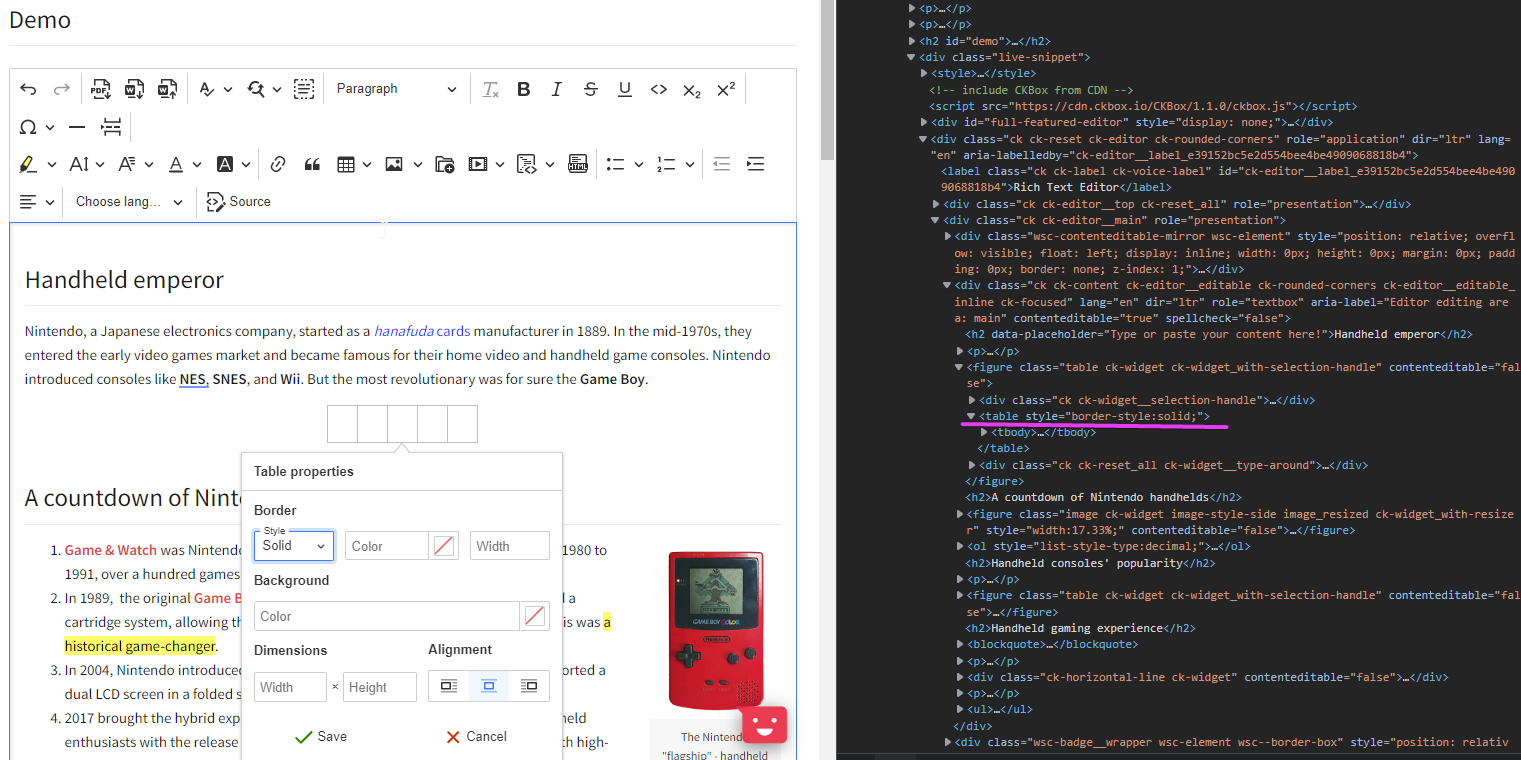Image resolution: width=1521 pixels, height=760 pixels.
Task: Open the hanafuda cards hyperlink
Action: (x=421, y=330)
